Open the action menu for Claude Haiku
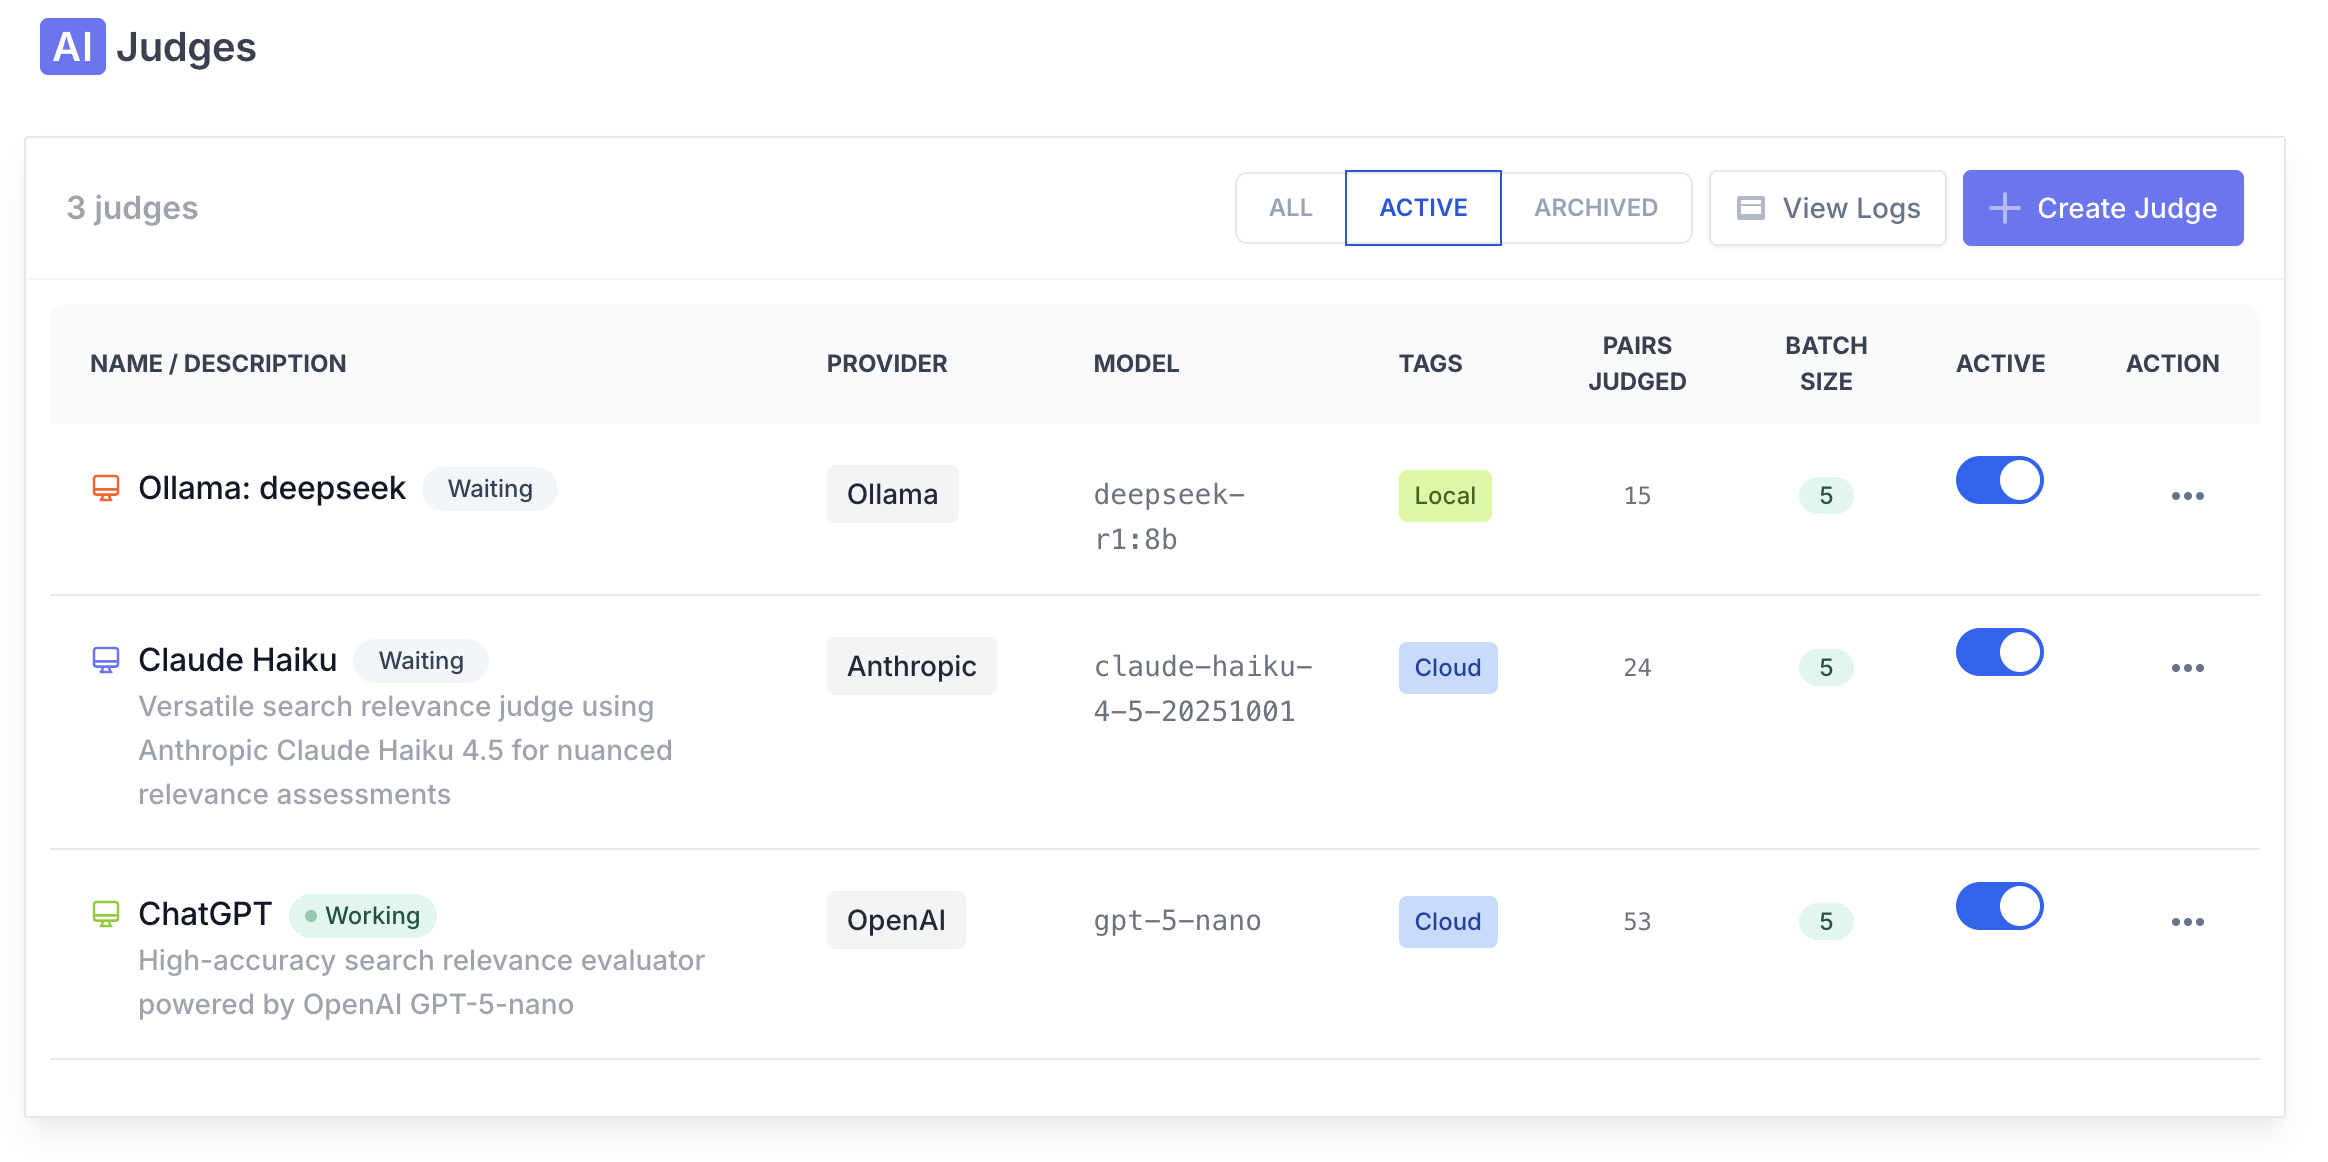2328x1162 pixels. [x=2189, y=667]
